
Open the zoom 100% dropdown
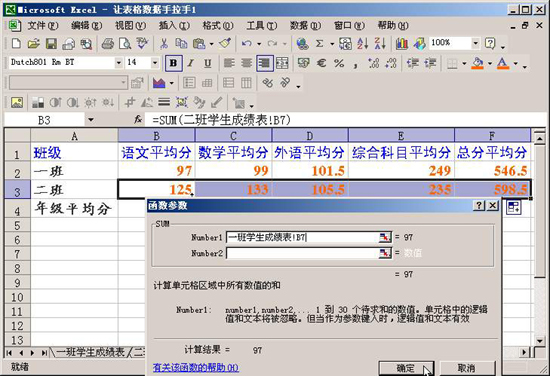click(475, 43)
